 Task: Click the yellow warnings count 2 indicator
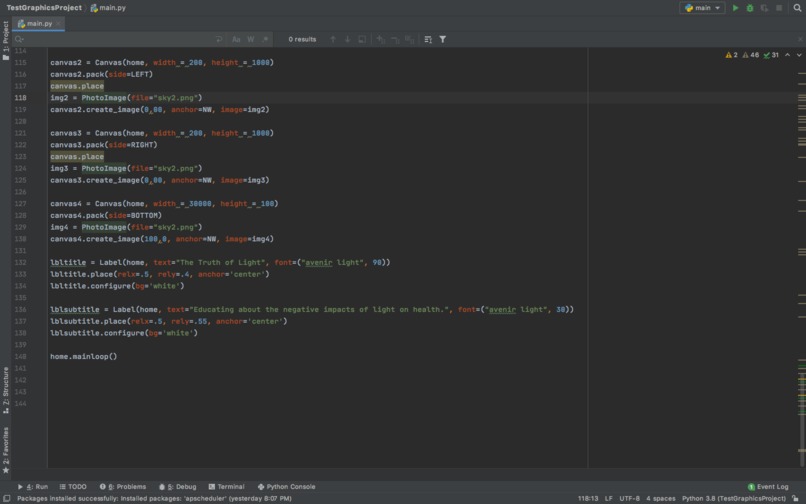click(x=731, y=55)
